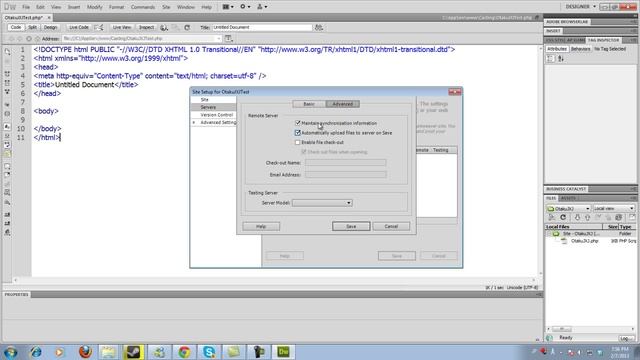Click the Title input field
The image size is (640, 360).
pyautogui.click(x=262, y=27)
